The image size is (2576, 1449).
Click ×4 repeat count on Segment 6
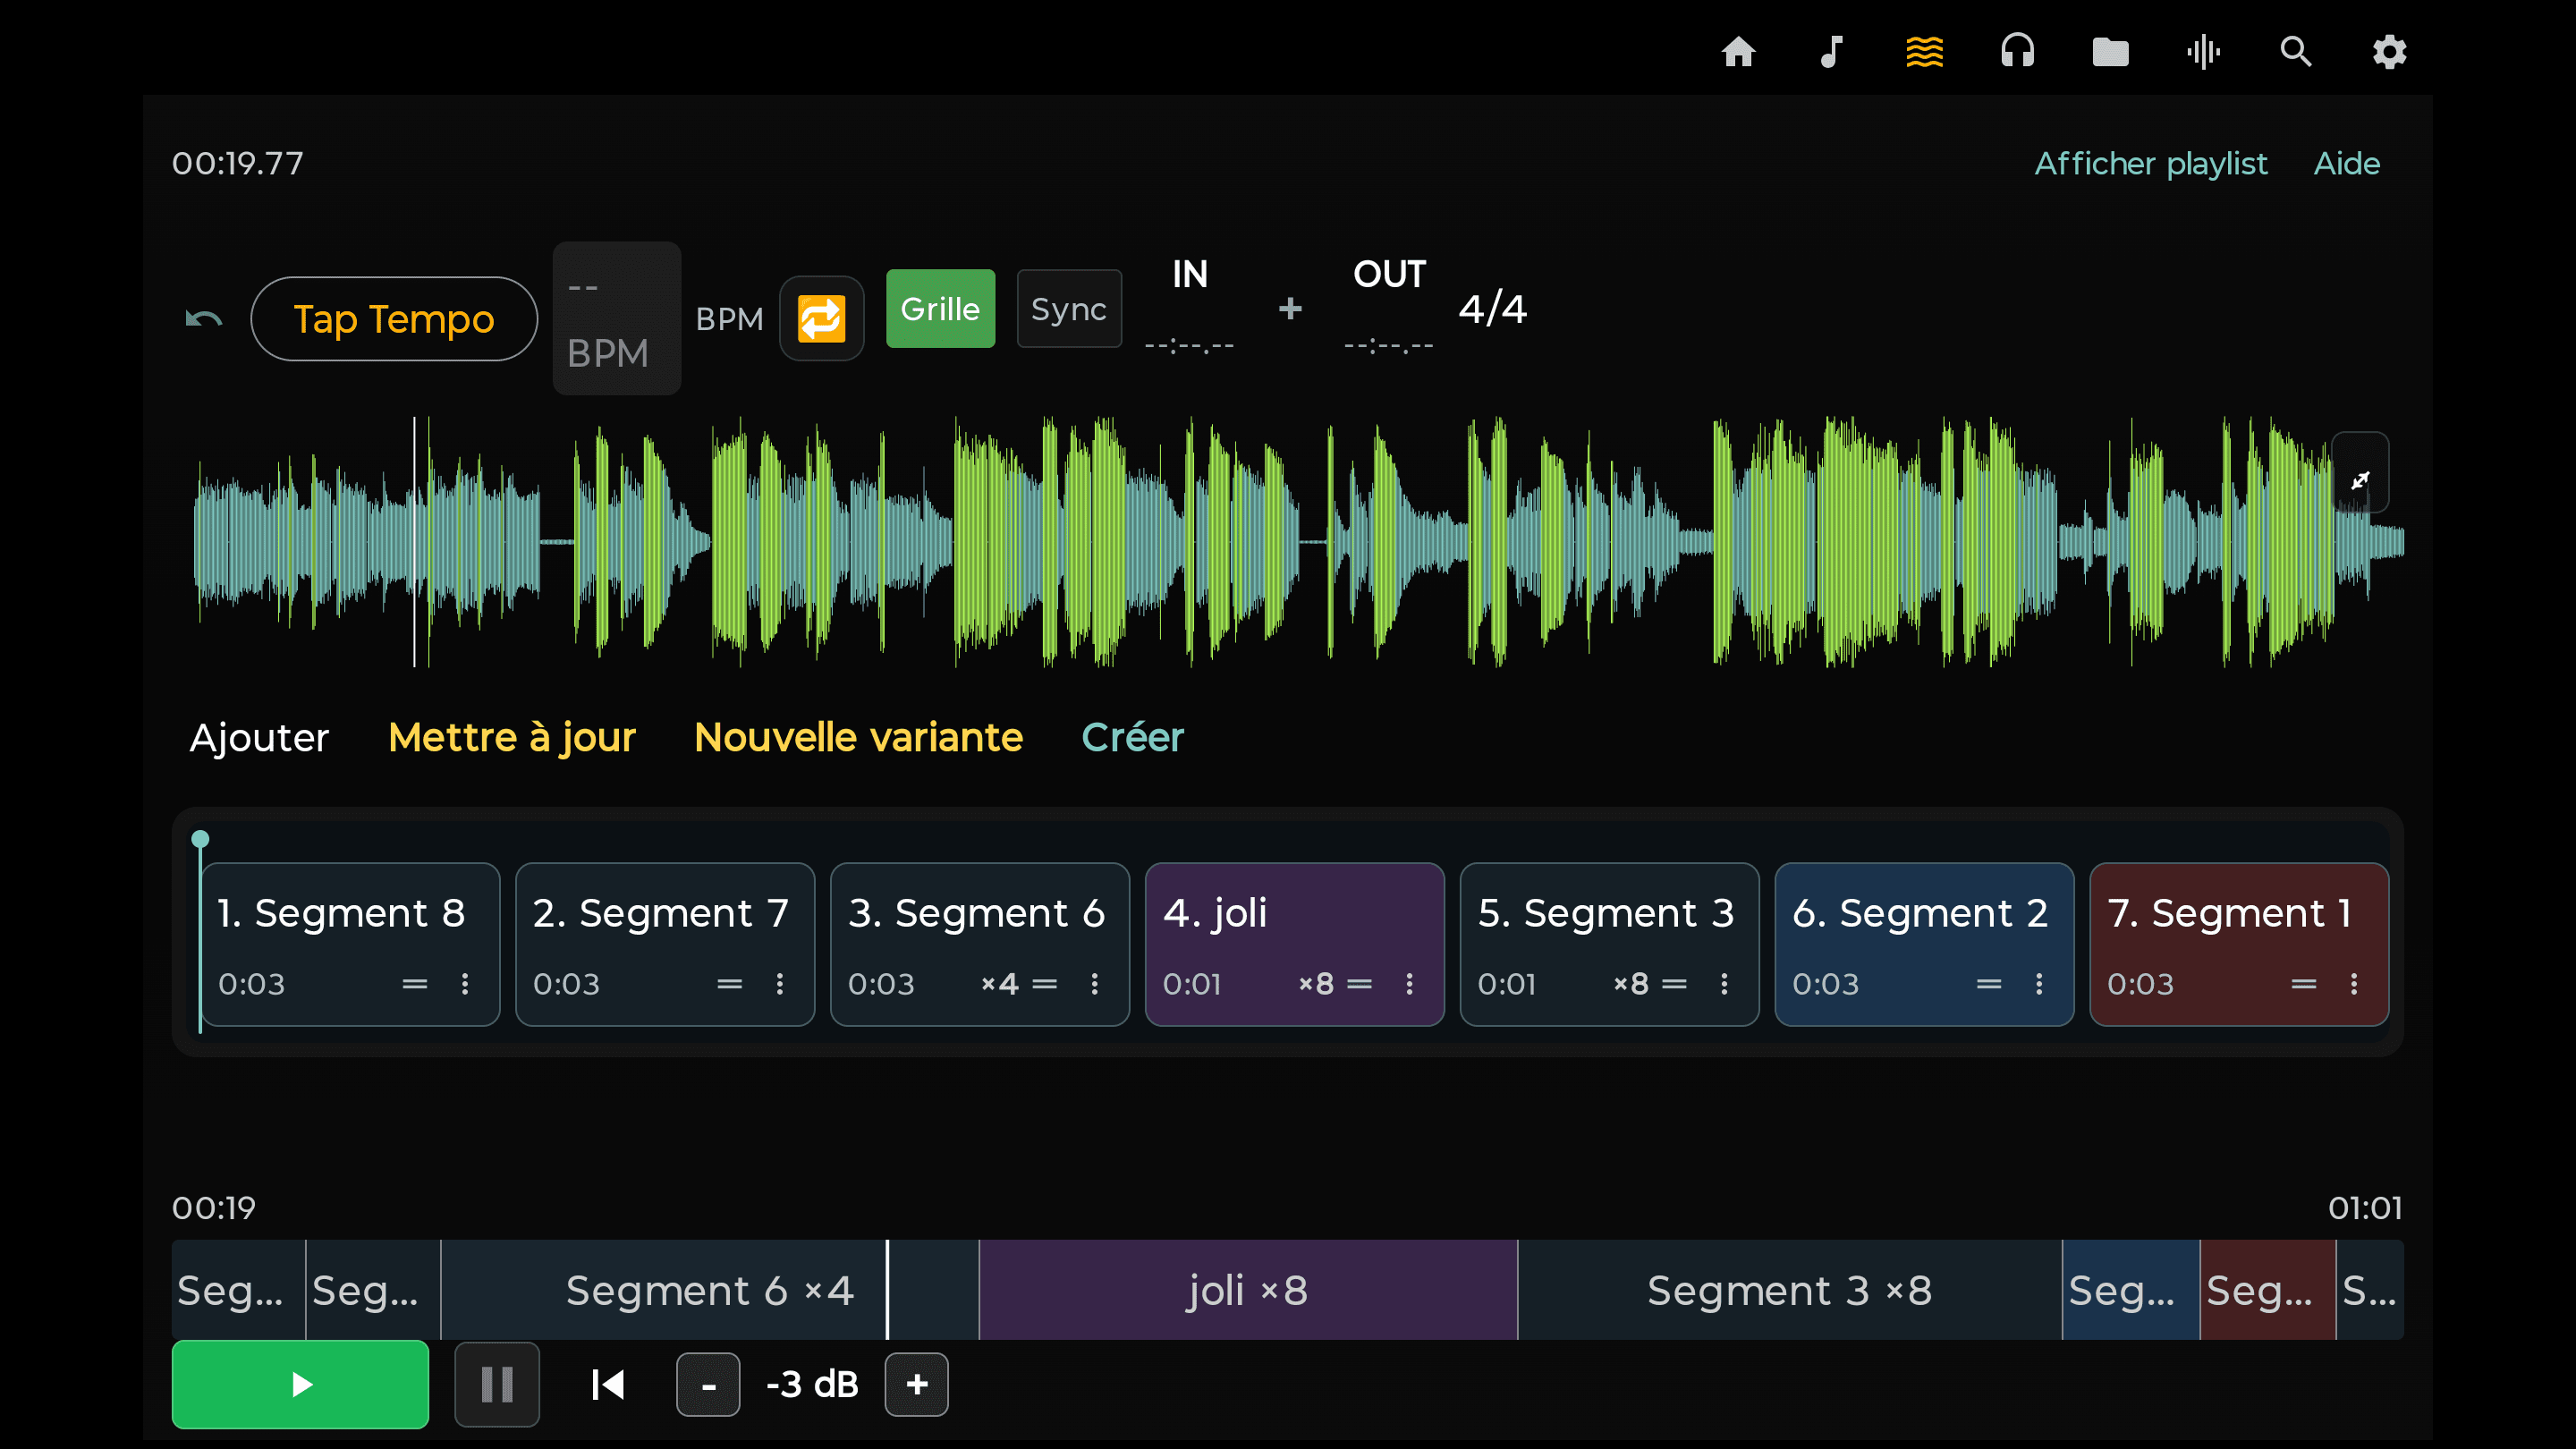click(x=999, y=984)
